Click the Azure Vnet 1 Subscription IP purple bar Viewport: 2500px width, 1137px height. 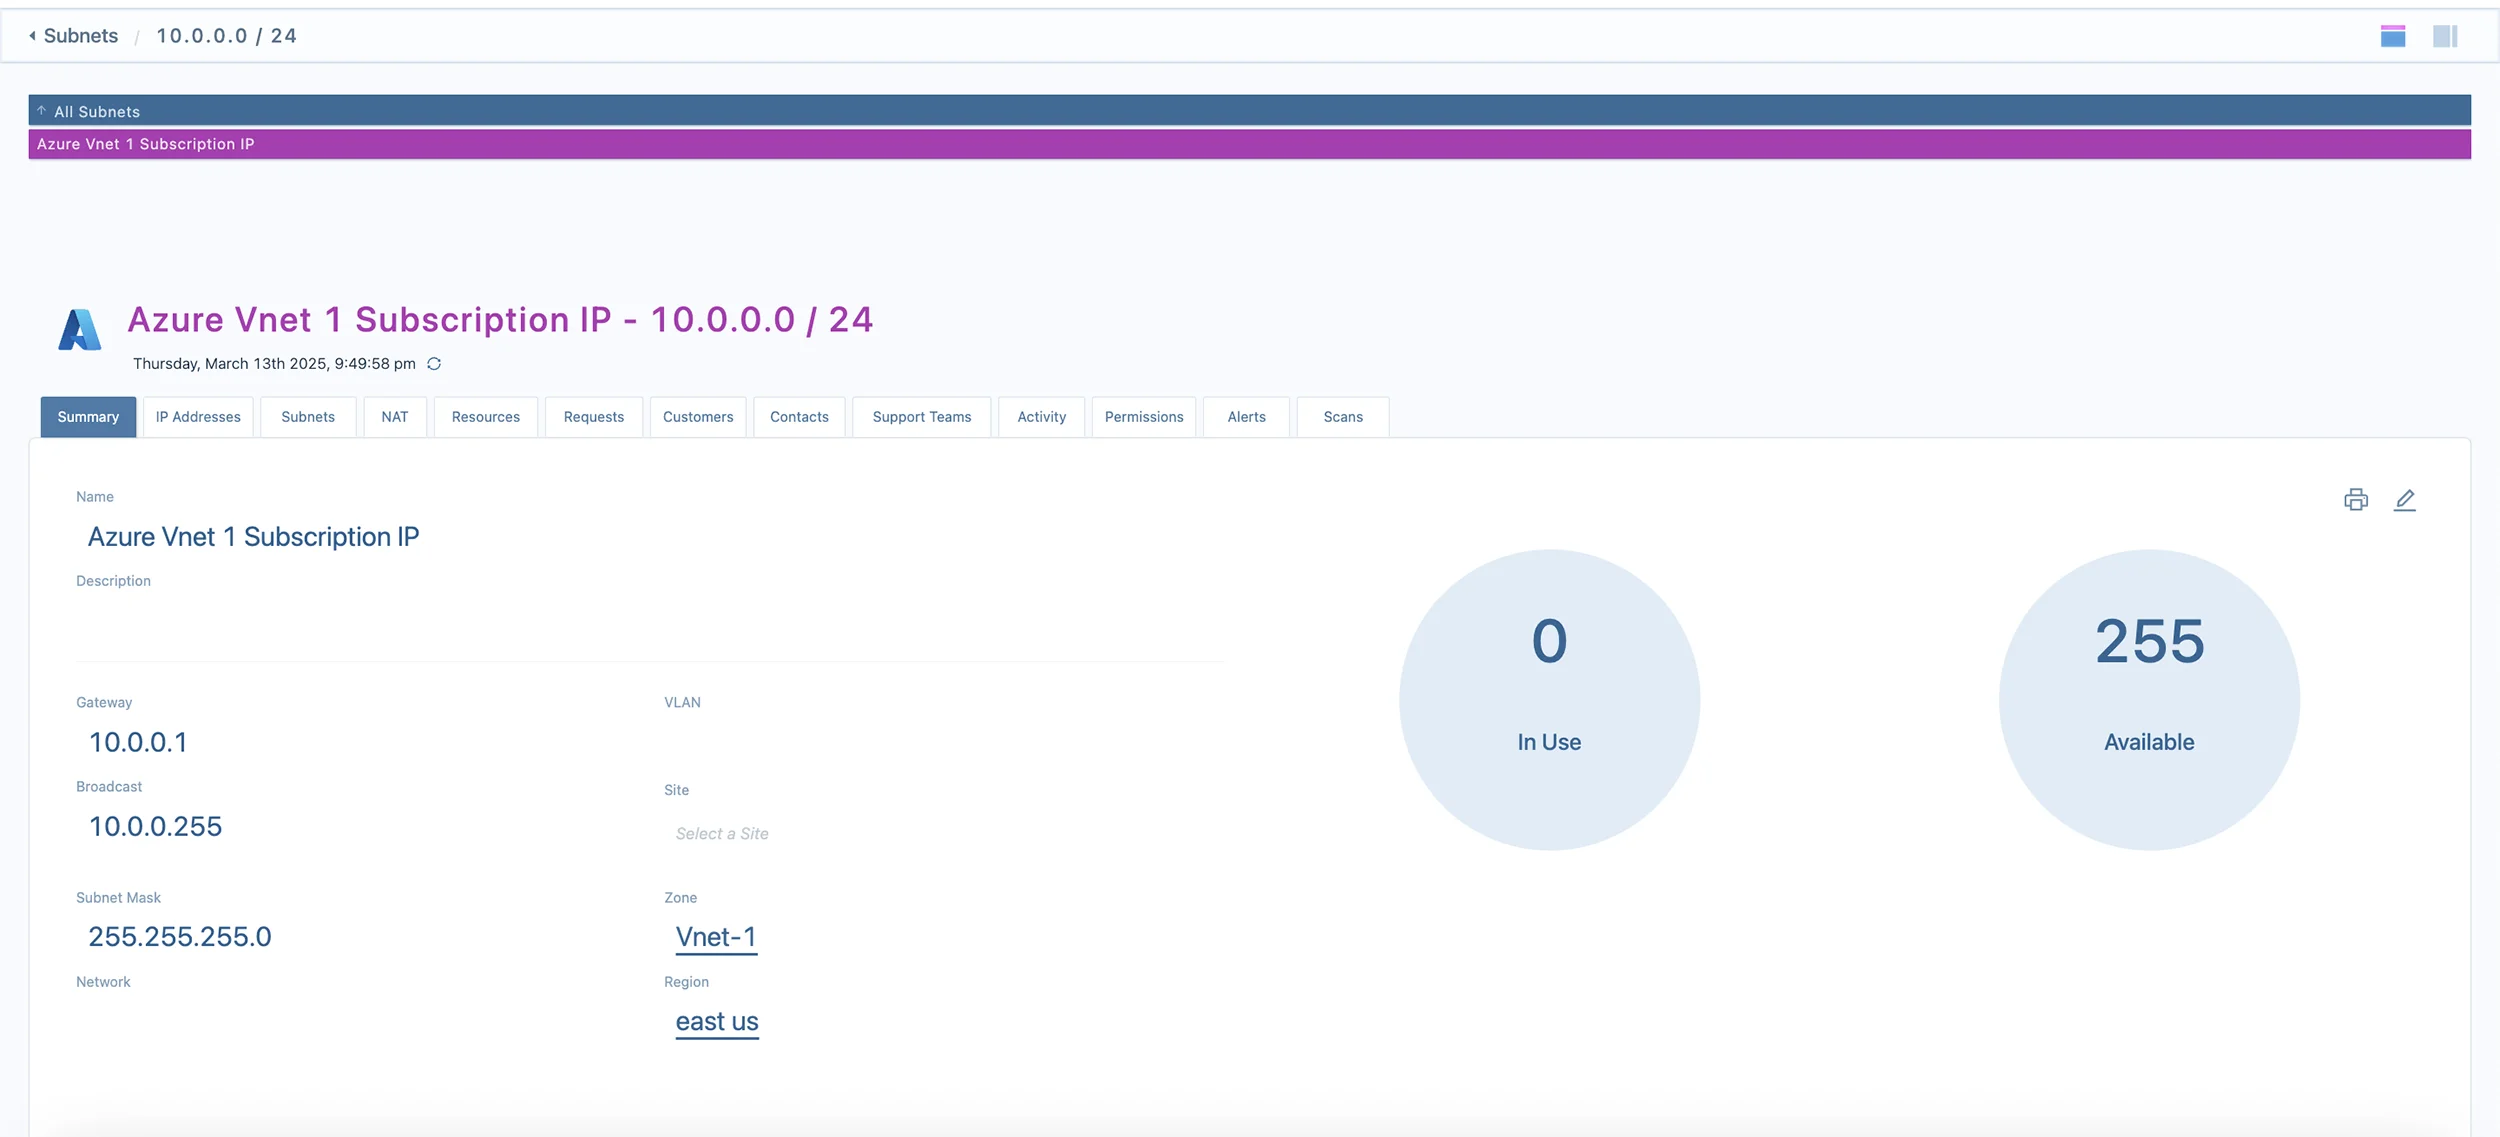tap(1249, 144)
